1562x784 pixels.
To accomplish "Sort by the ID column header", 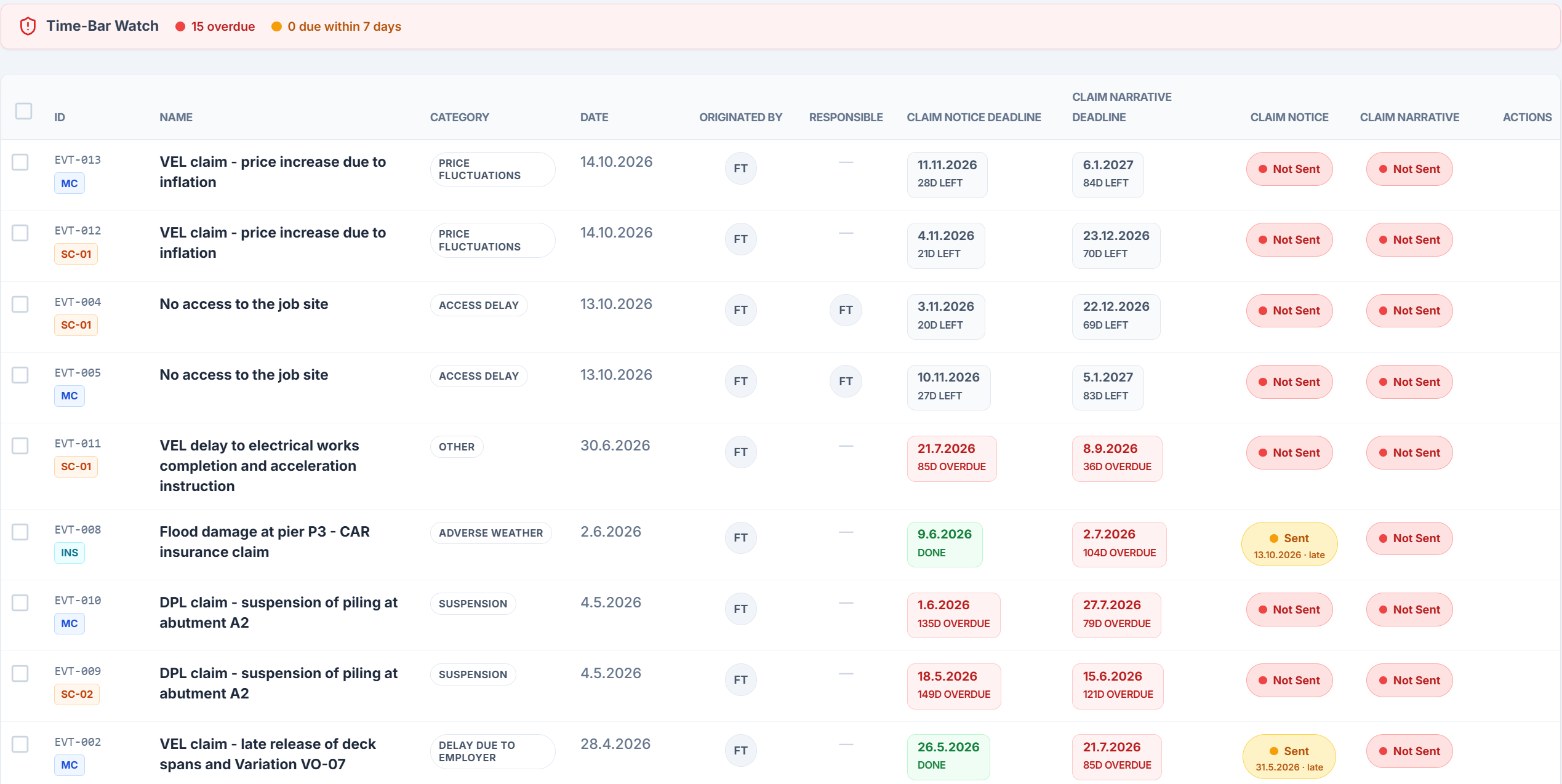I will coord(60,117).
